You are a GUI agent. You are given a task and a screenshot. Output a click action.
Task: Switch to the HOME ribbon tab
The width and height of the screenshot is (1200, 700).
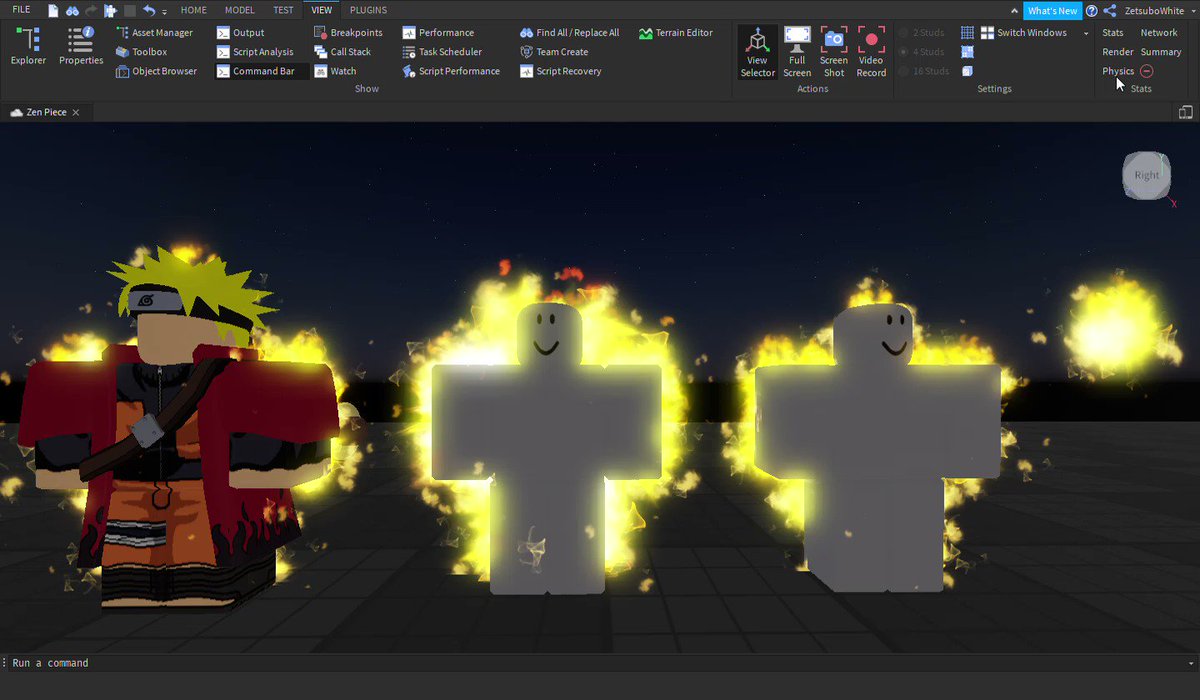coord(194,10)
